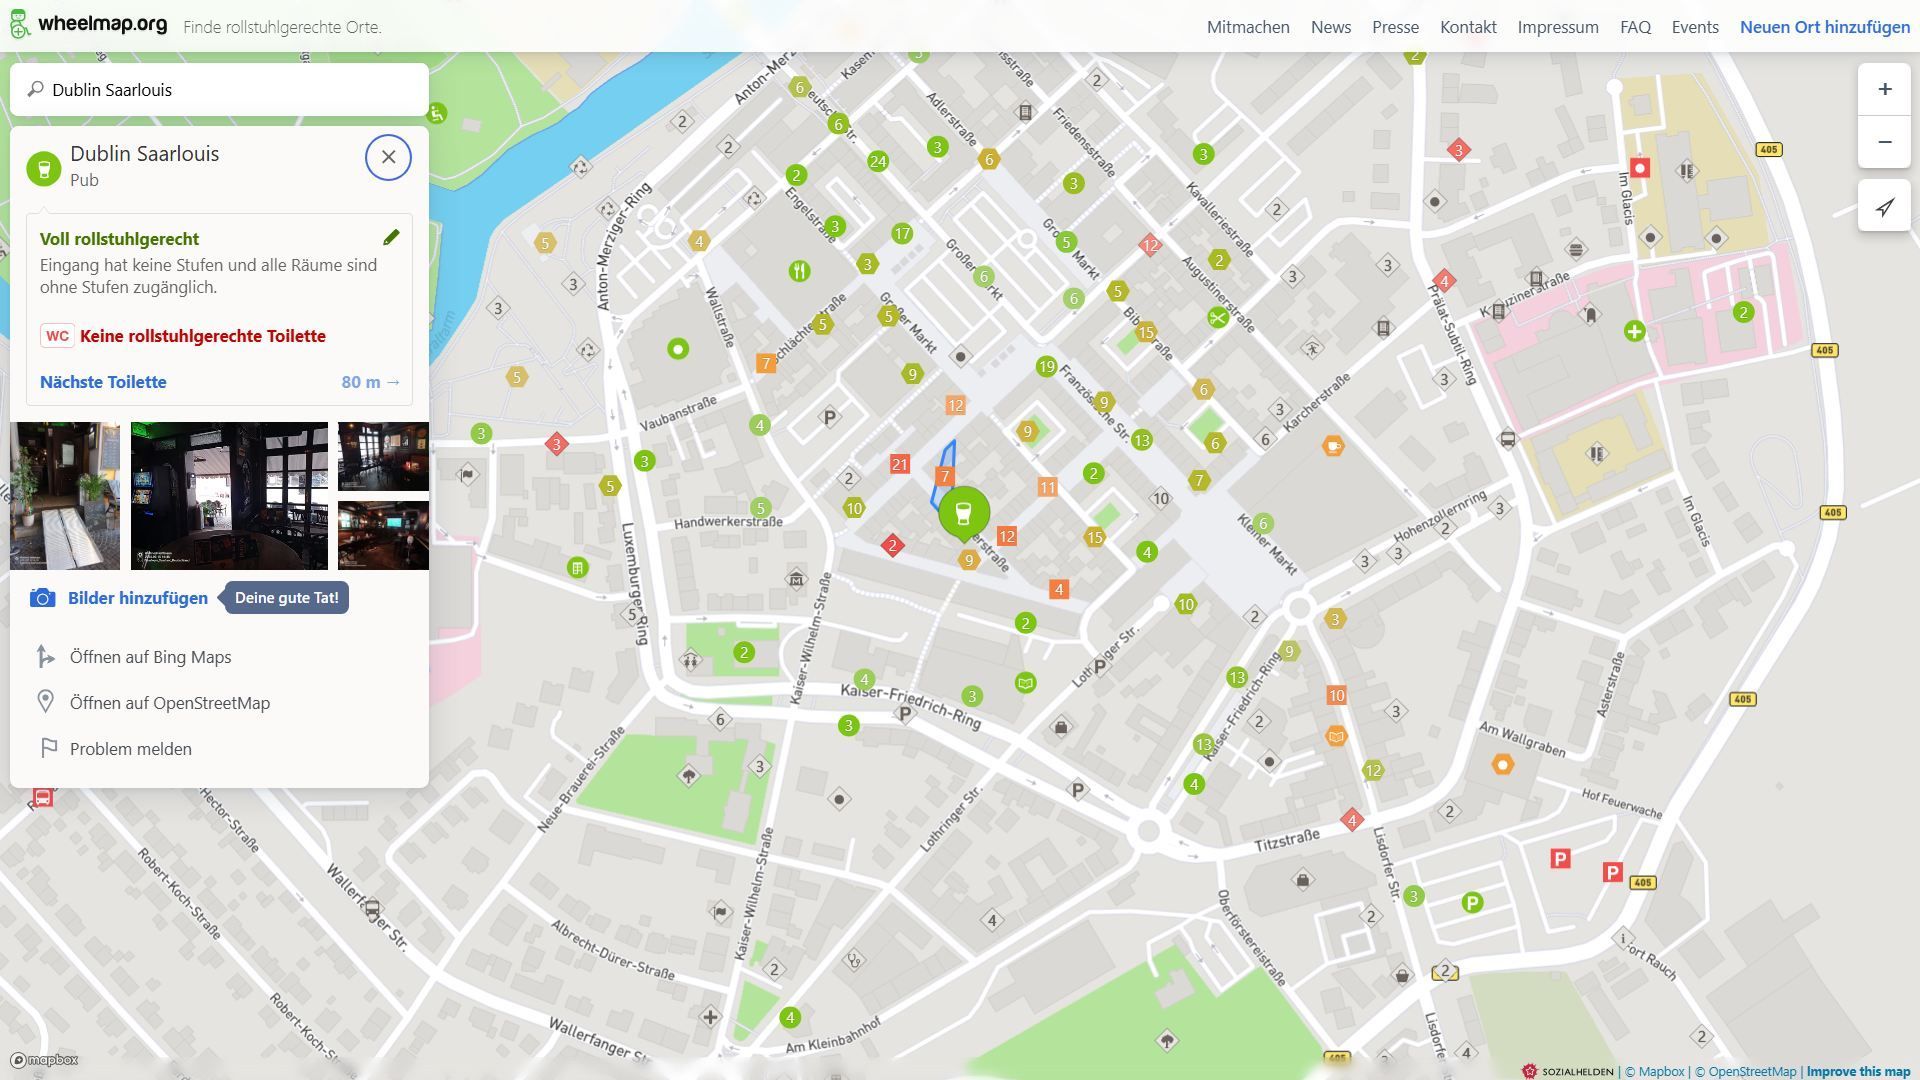The width and height of the screenshot is (1920, 1080).
Task: Zoom in the map with plus button
Action: [1884, 90]
